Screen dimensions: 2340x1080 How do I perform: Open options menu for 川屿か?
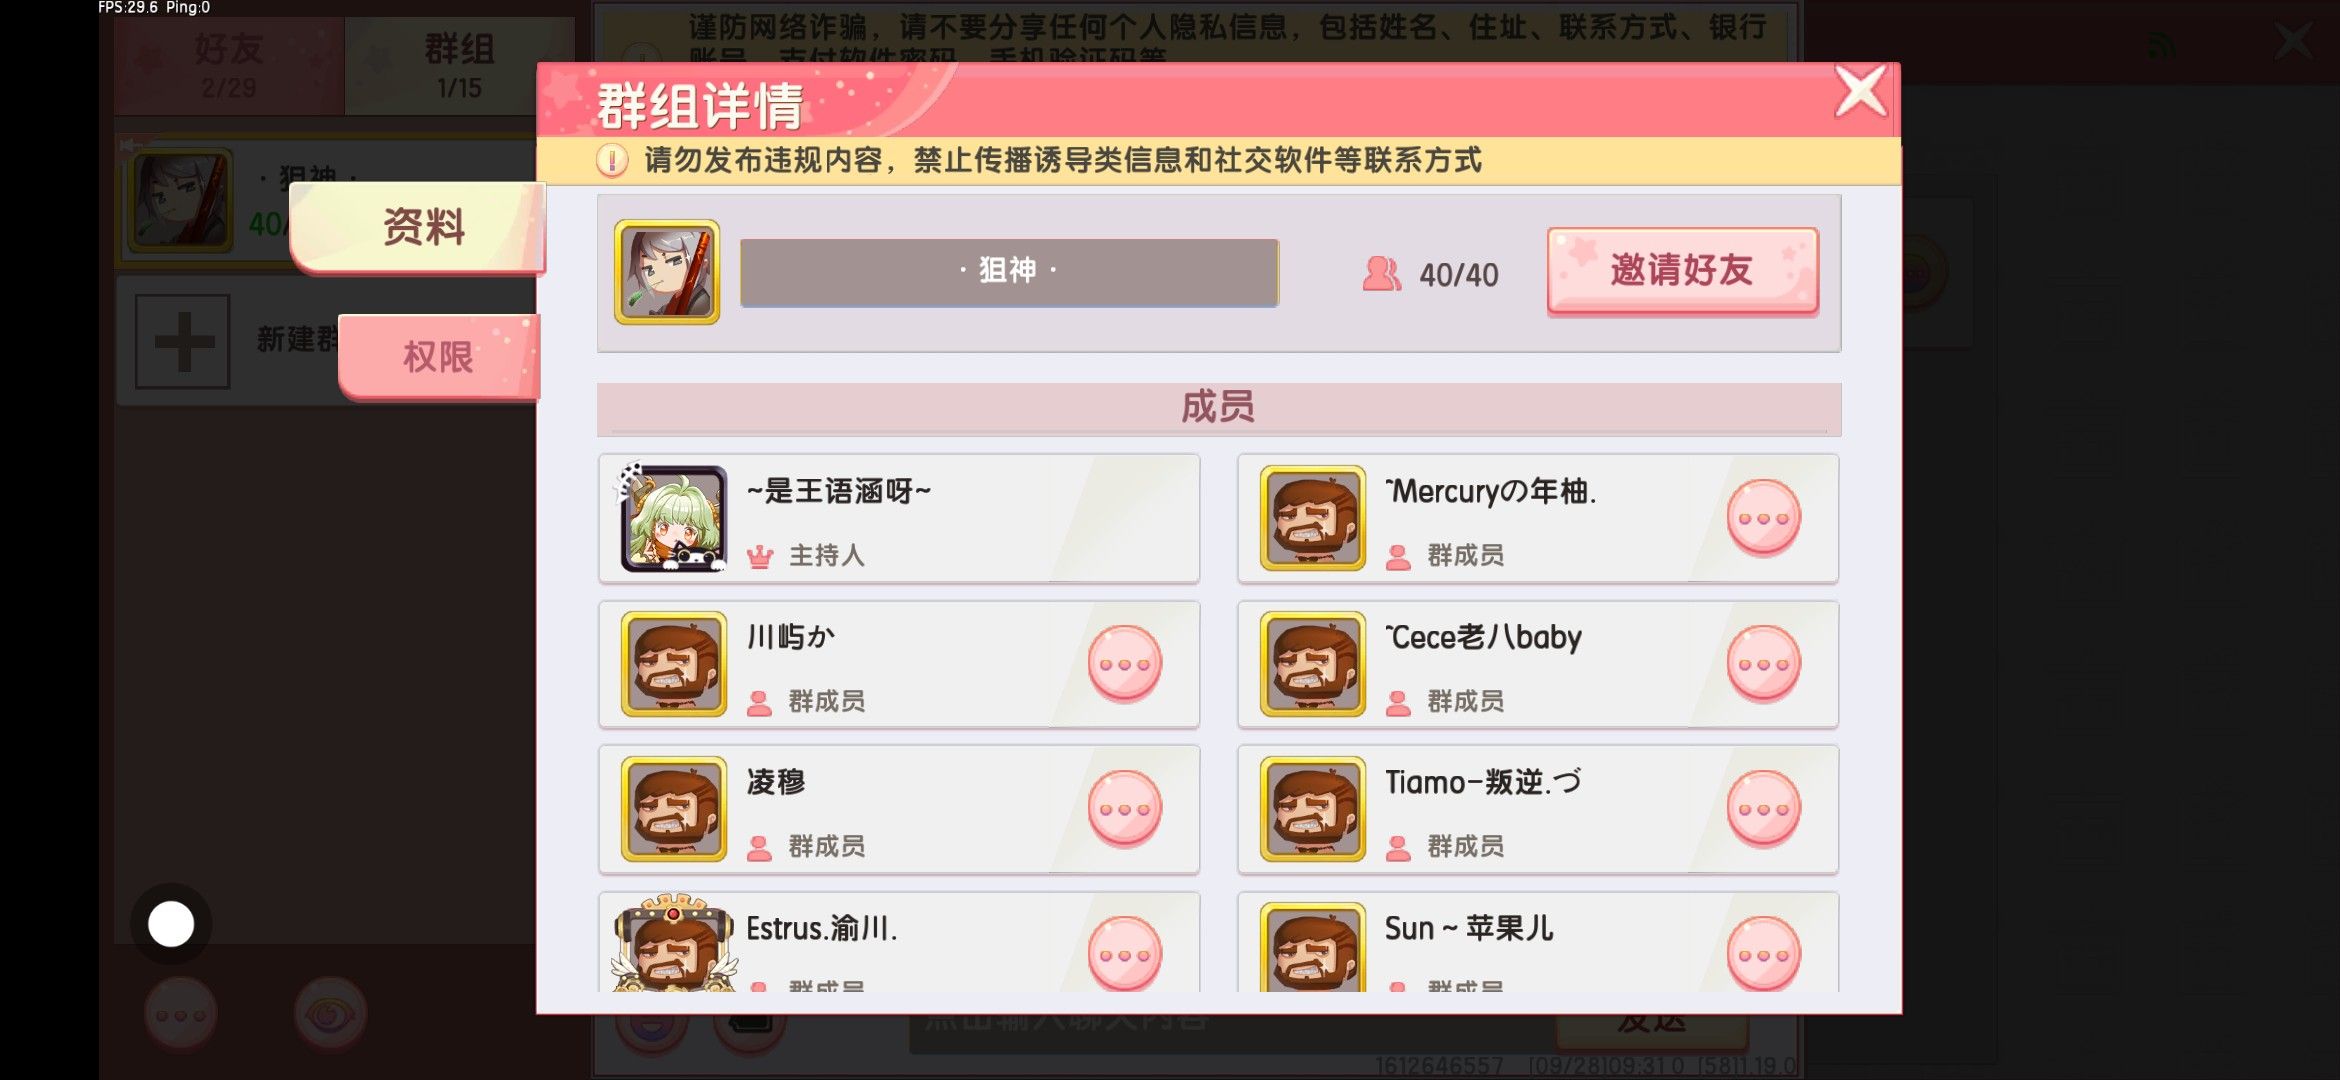[x=1124, y=664]
